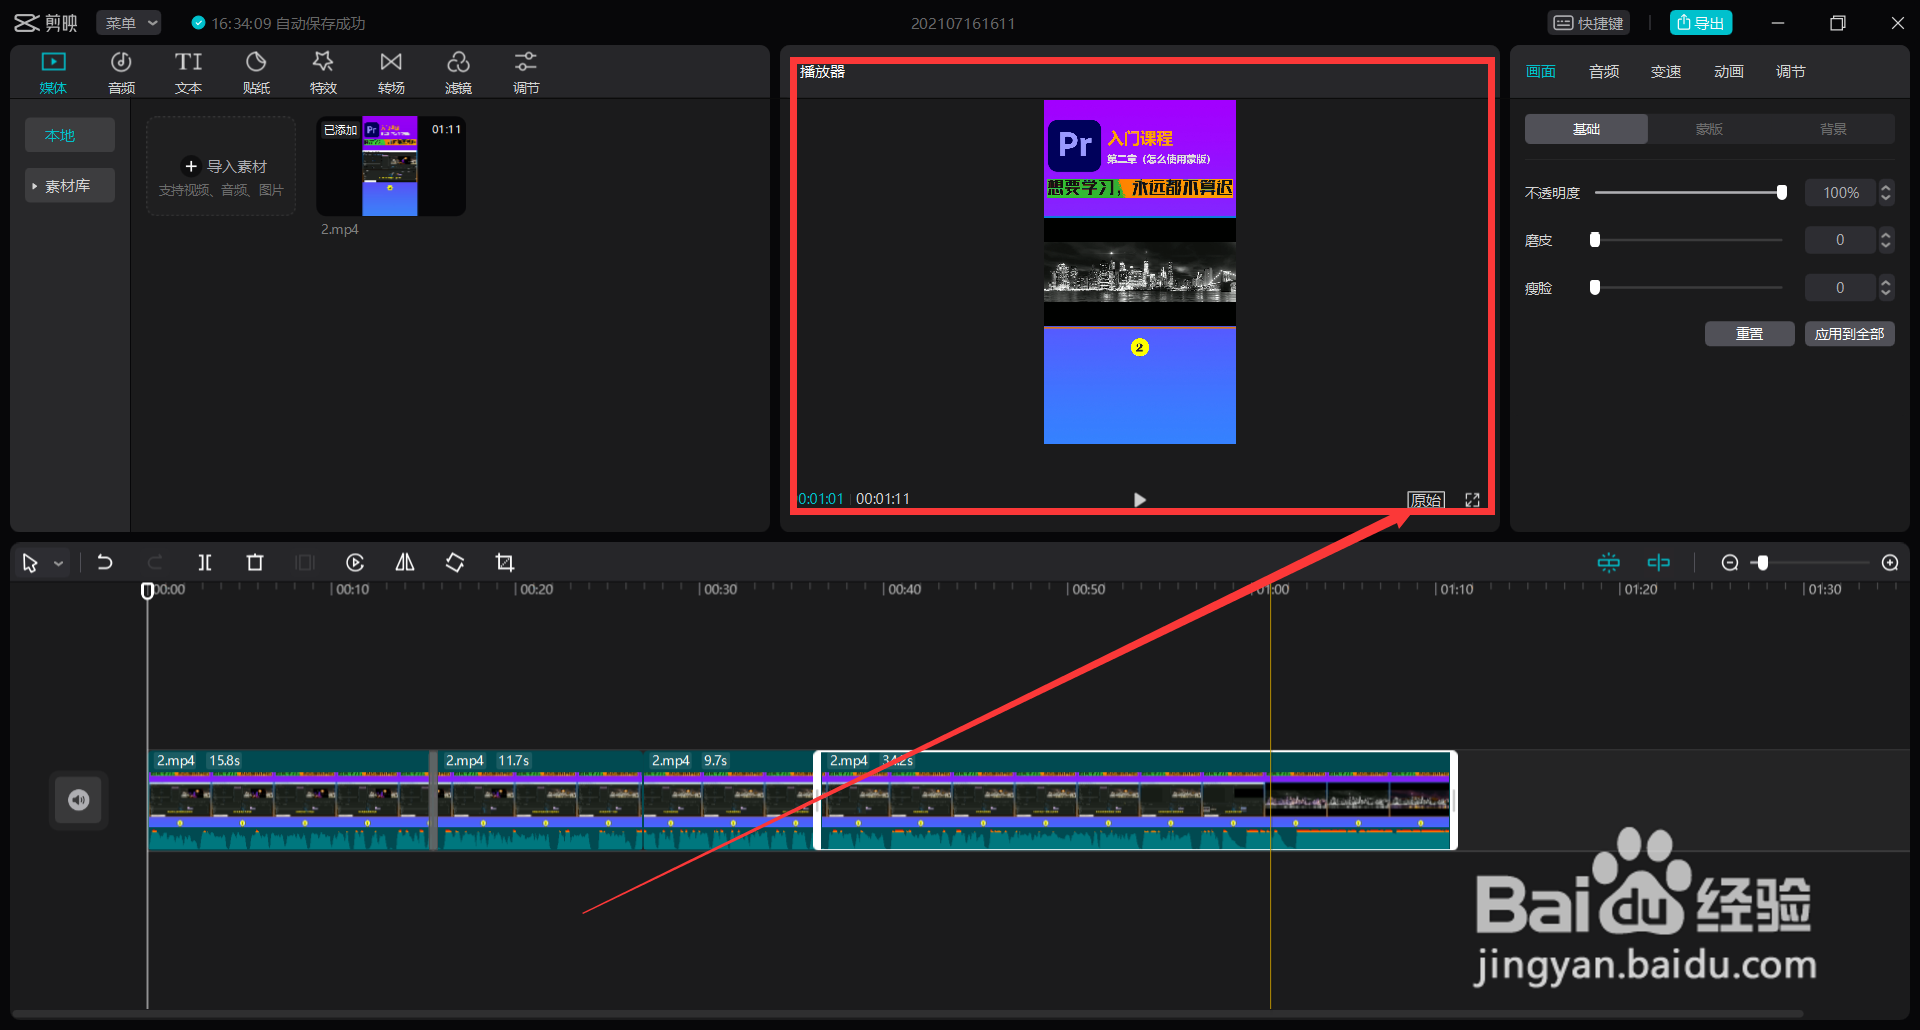Switch to the 调节 tab in properties panel
This screenshot has width=1920, height=1030.
1791,72
